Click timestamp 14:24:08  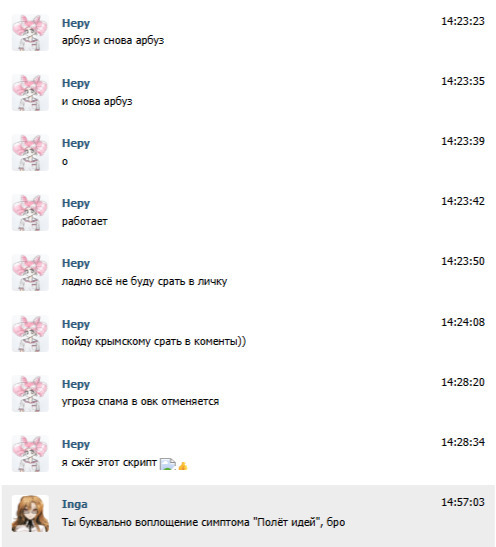pos(463,322)
